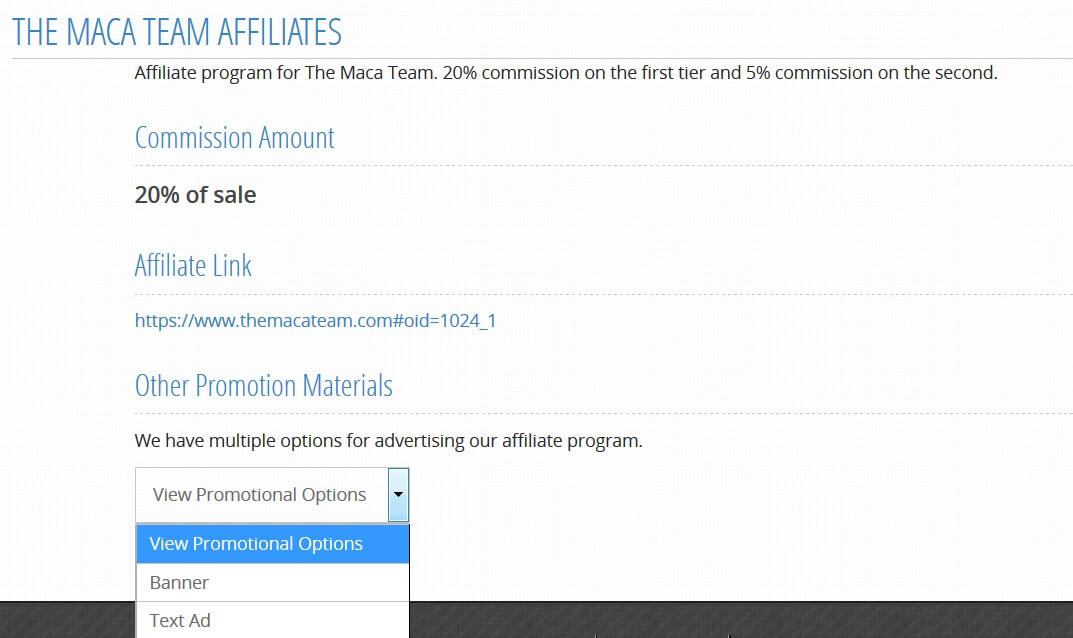Click the horizontal rule below page title
1073x638 pixels.
click(542, 59)
